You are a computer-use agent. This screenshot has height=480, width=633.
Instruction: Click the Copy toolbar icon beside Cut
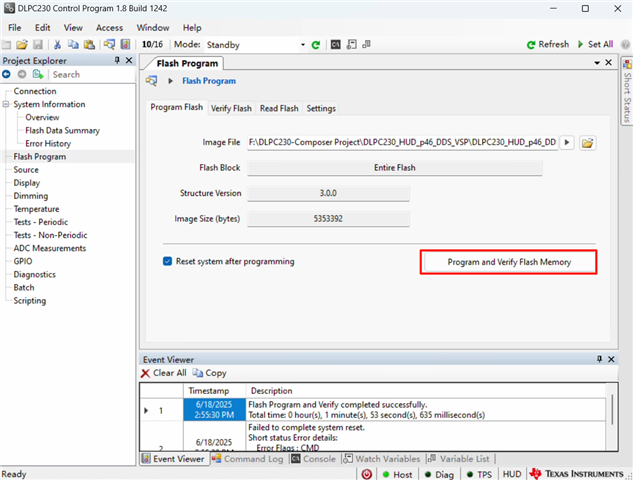point(73,44)
